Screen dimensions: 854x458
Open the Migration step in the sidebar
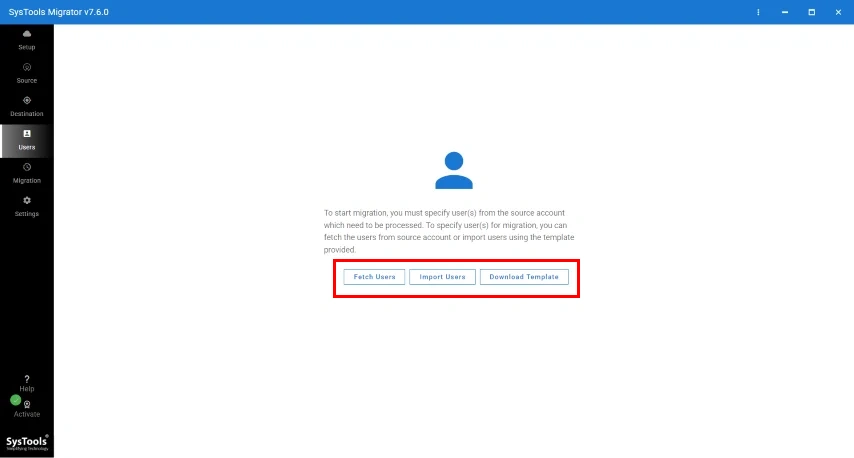coord(27,174)
